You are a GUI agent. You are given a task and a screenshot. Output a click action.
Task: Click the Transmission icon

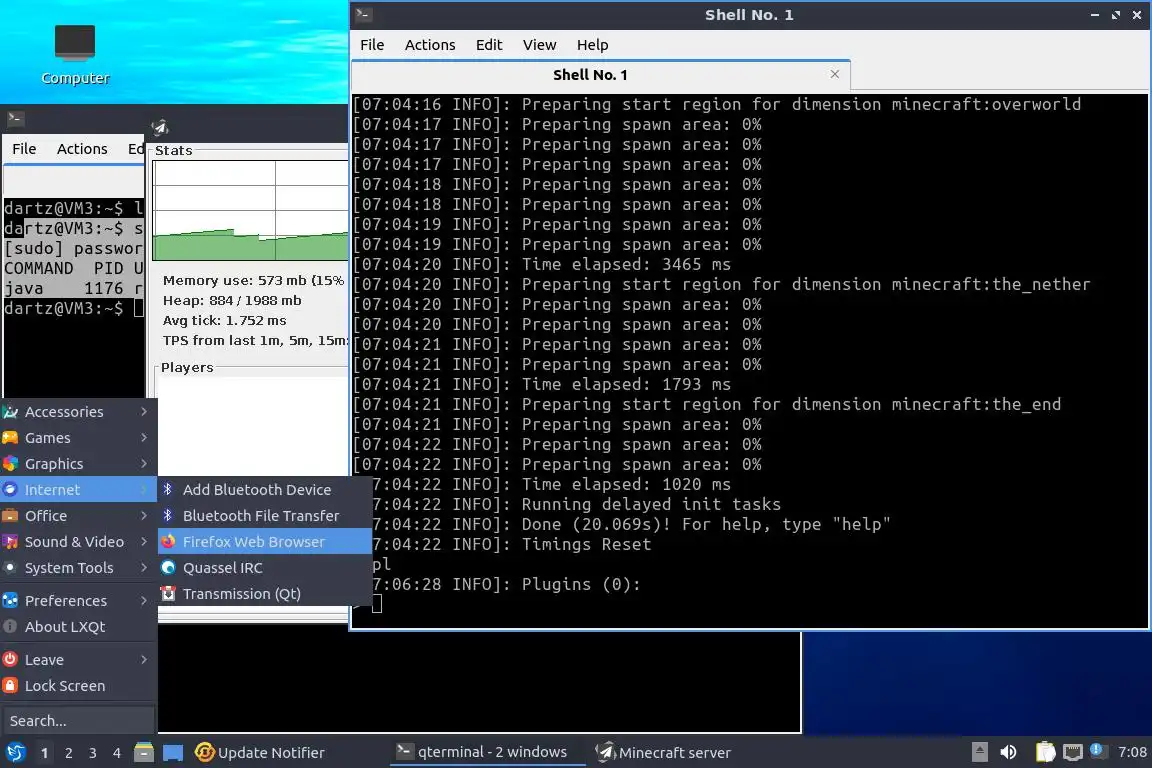(x=168, y=594)
